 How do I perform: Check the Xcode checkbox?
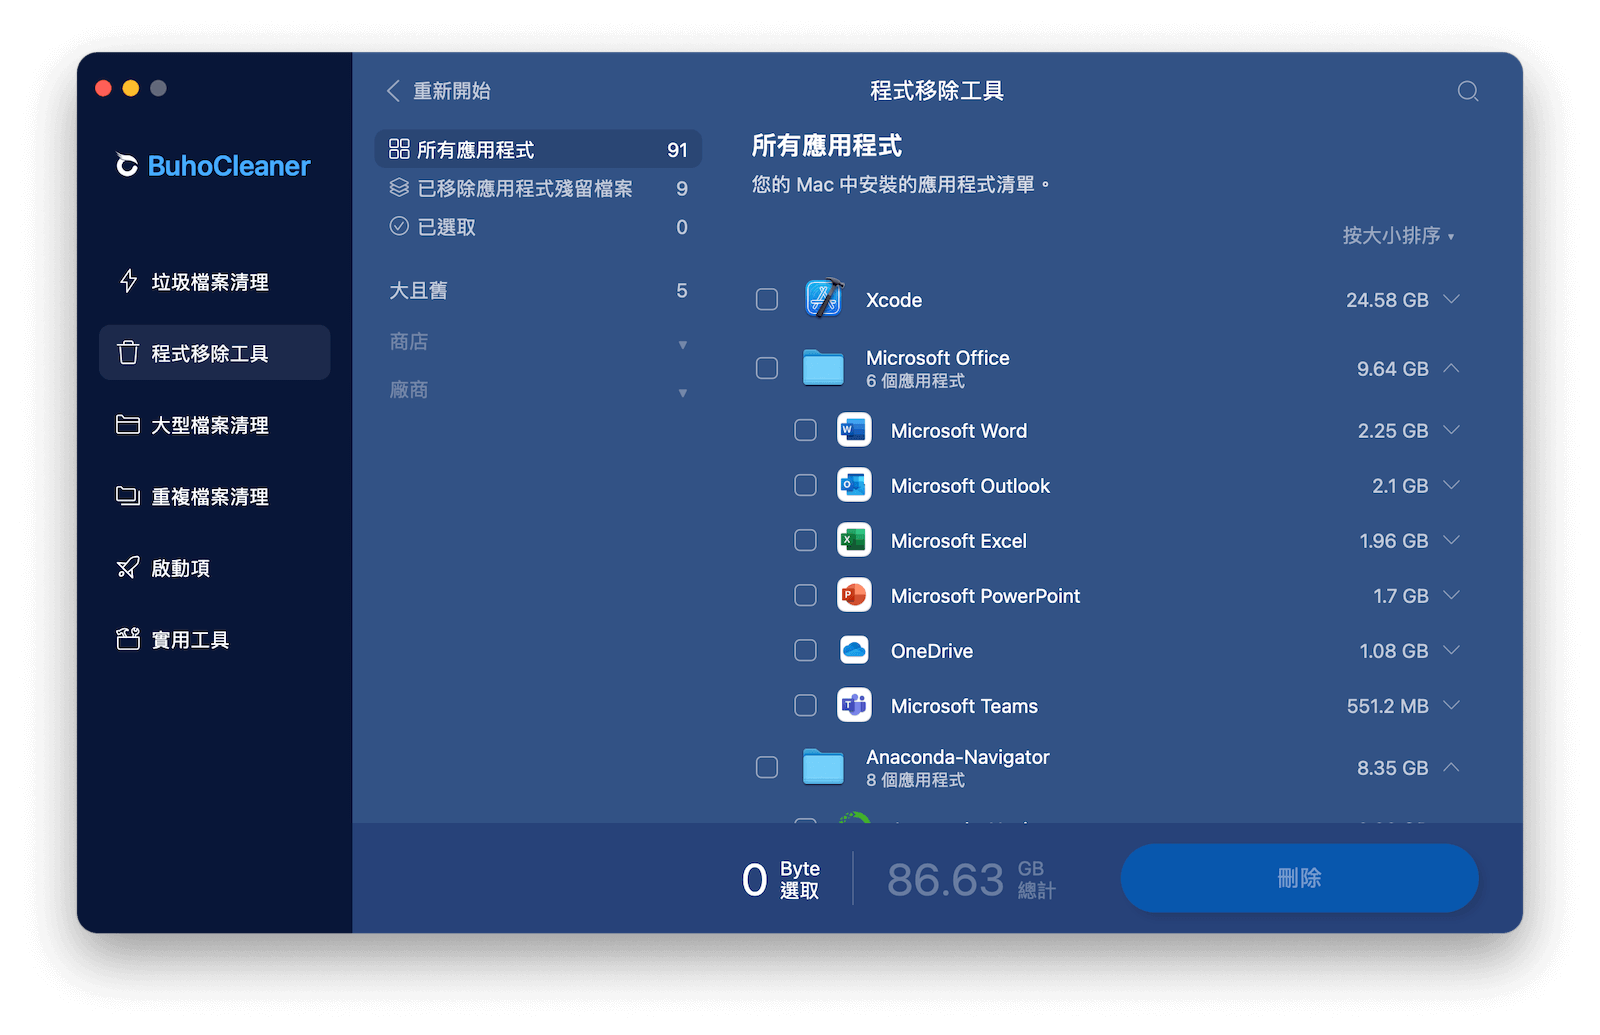767,299
